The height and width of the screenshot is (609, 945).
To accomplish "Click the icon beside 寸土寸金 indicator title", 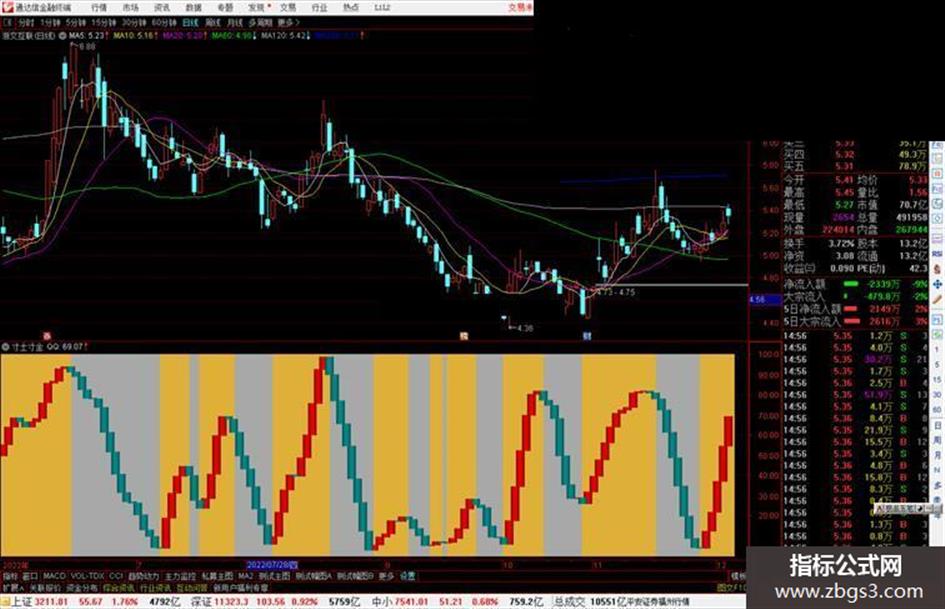I will (x=5, y=347).
